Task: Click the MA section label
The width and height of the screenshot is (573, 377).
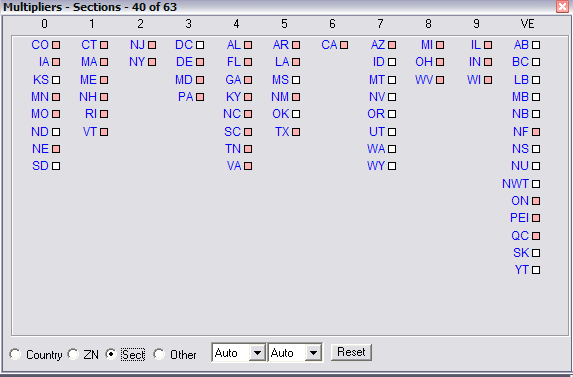Action: pos(89,62)
